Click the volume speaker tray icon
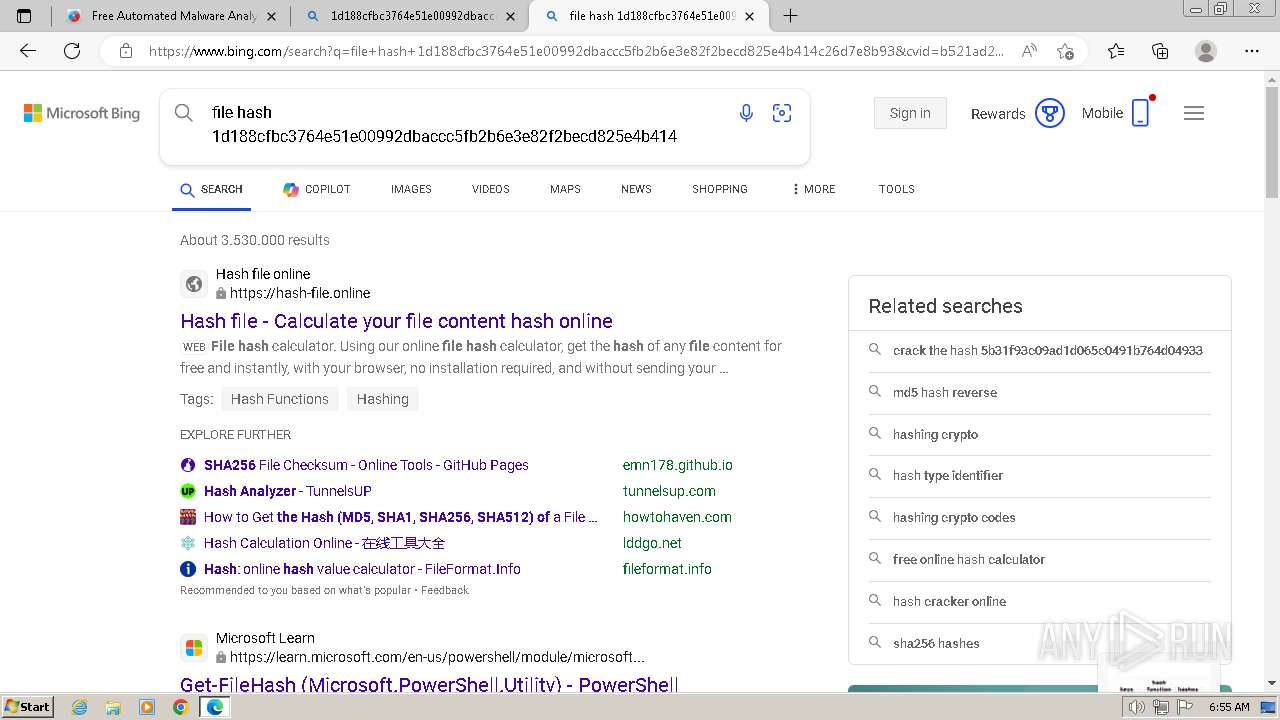The height and width of the screenshot is (720, 1280). (x=1137, y=707)
